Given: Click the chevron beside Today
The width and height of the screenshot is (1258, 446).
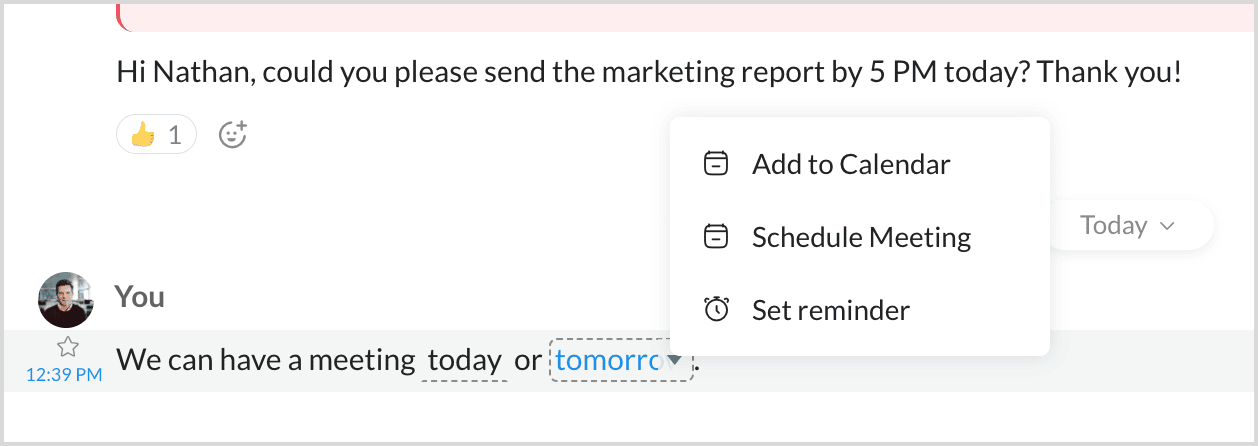Looking at the screenshot, I should point(1166,226).
